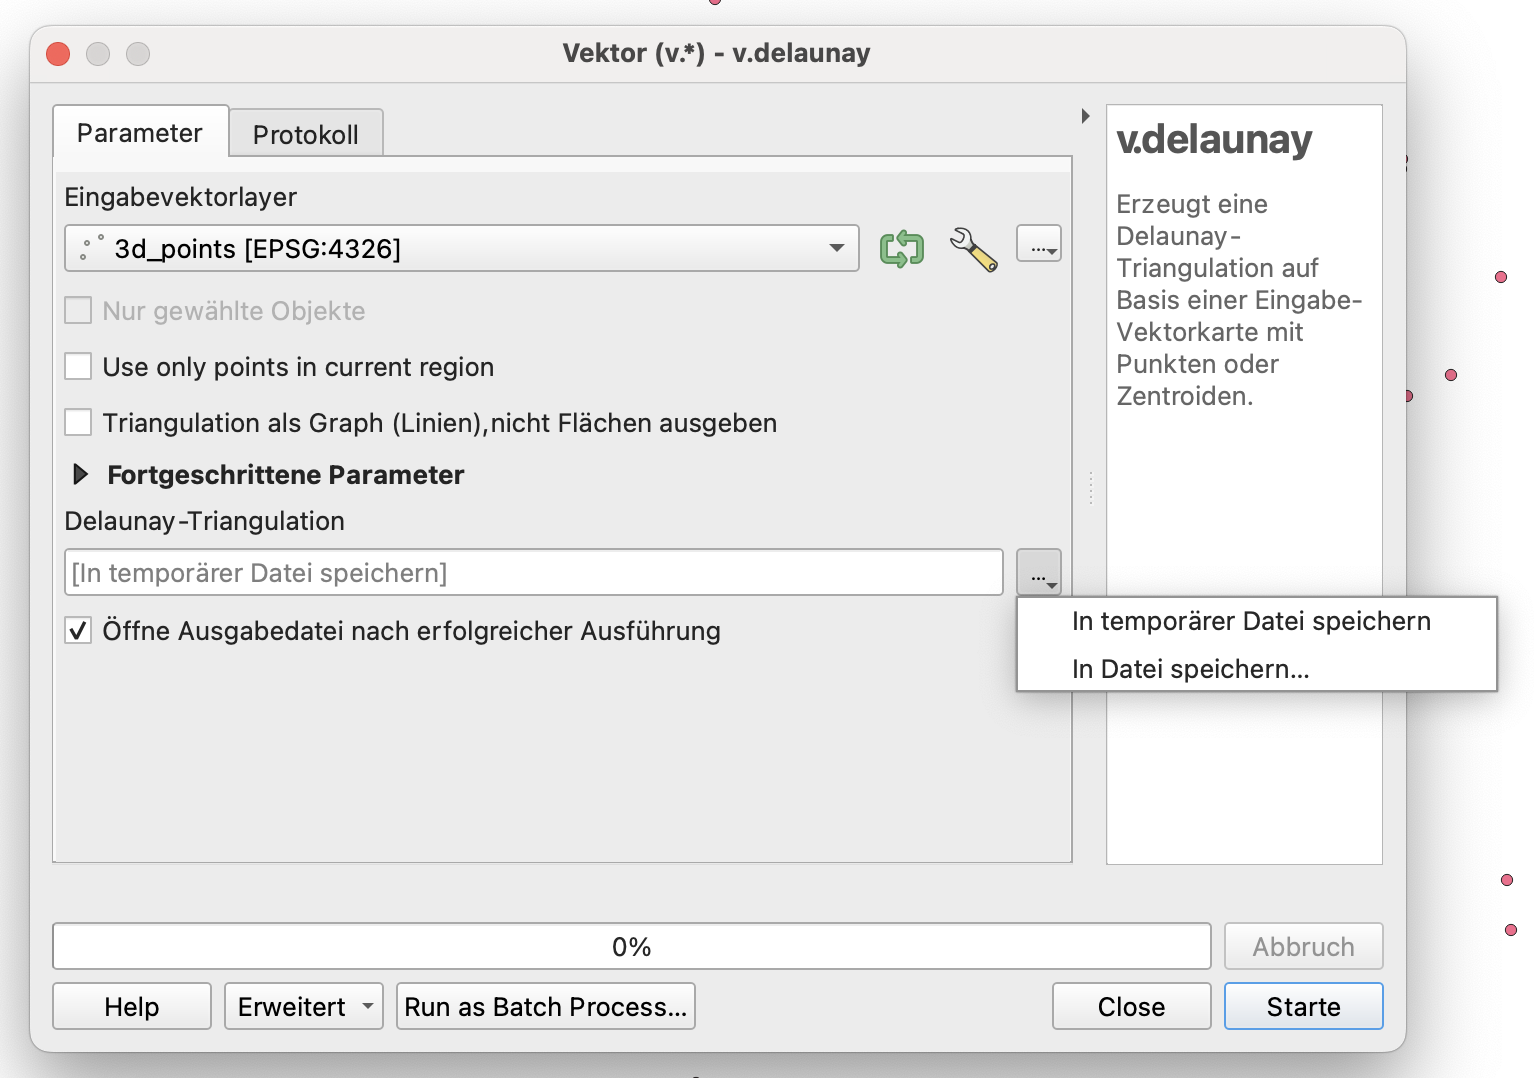Click the Starte button
Viewport: 1534px width, 1078px height.
coord(1304,1006)
